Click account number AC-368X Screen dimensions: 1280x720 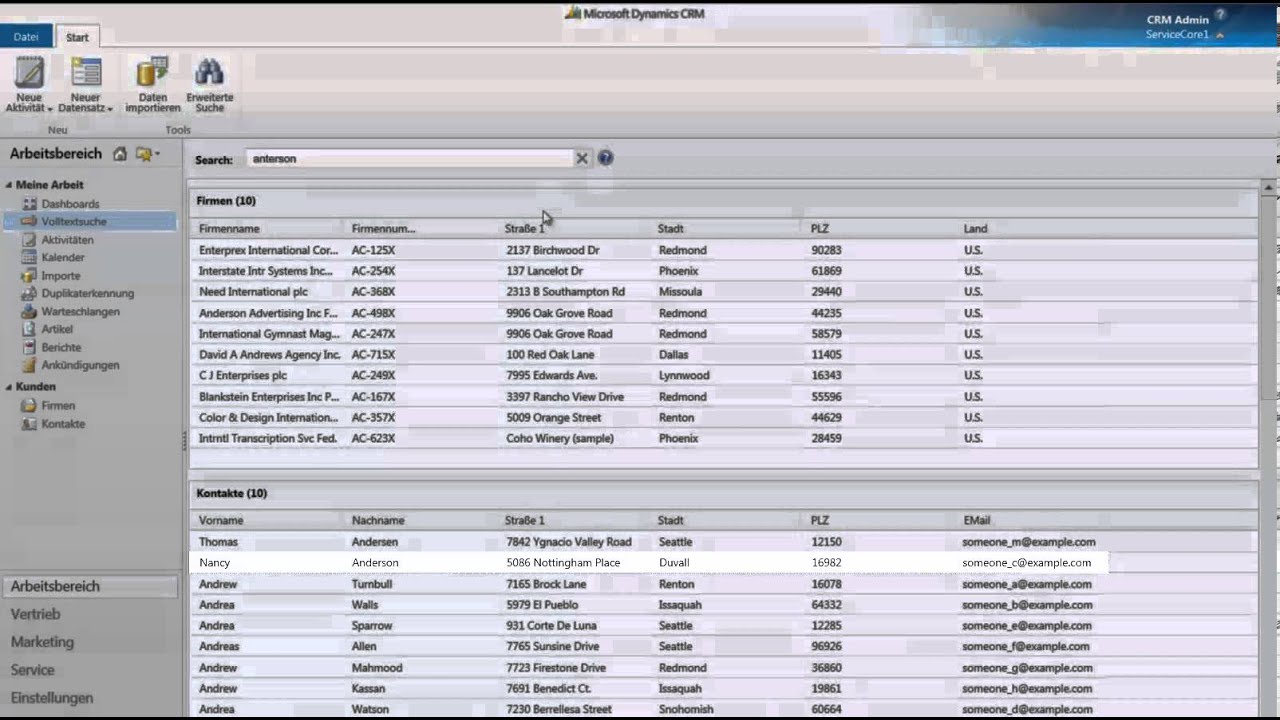(x=373, y=292)
